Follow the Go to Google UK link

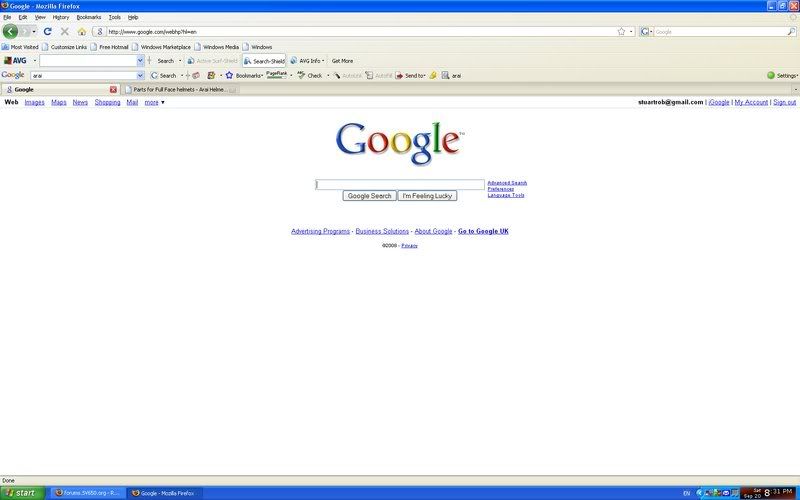[483, 231]
